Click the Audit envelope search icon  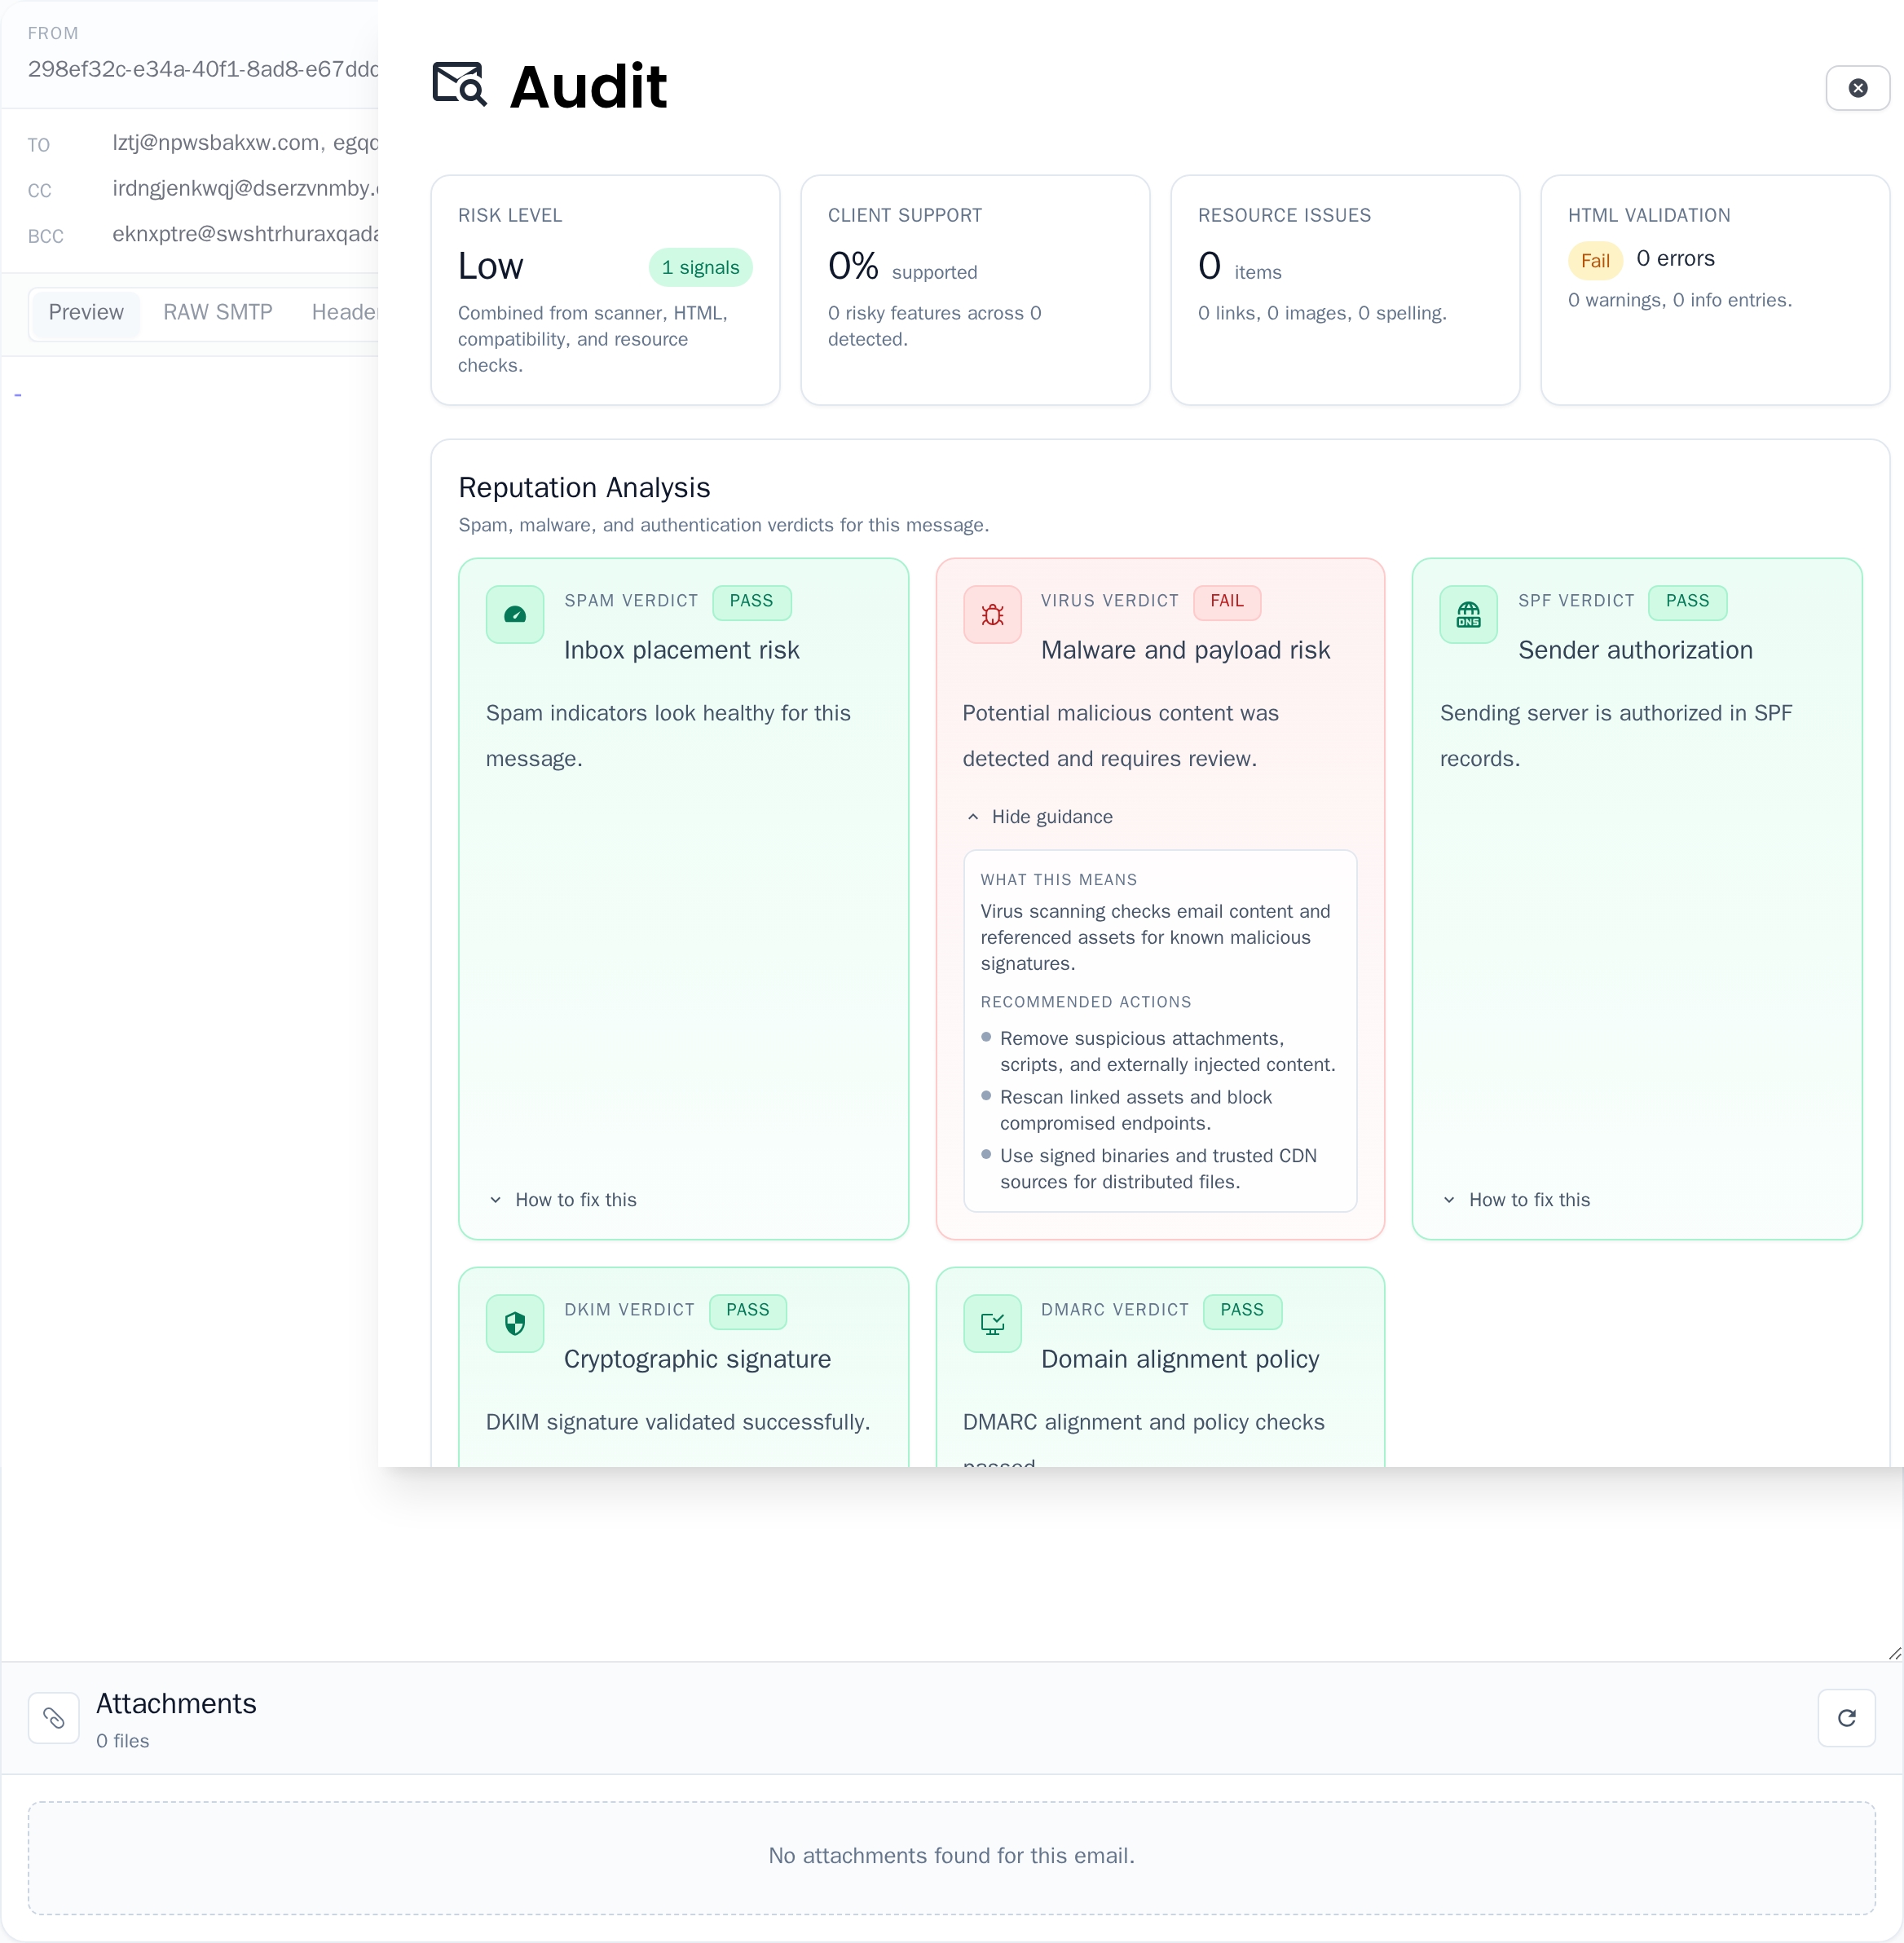tap(459, 84)
